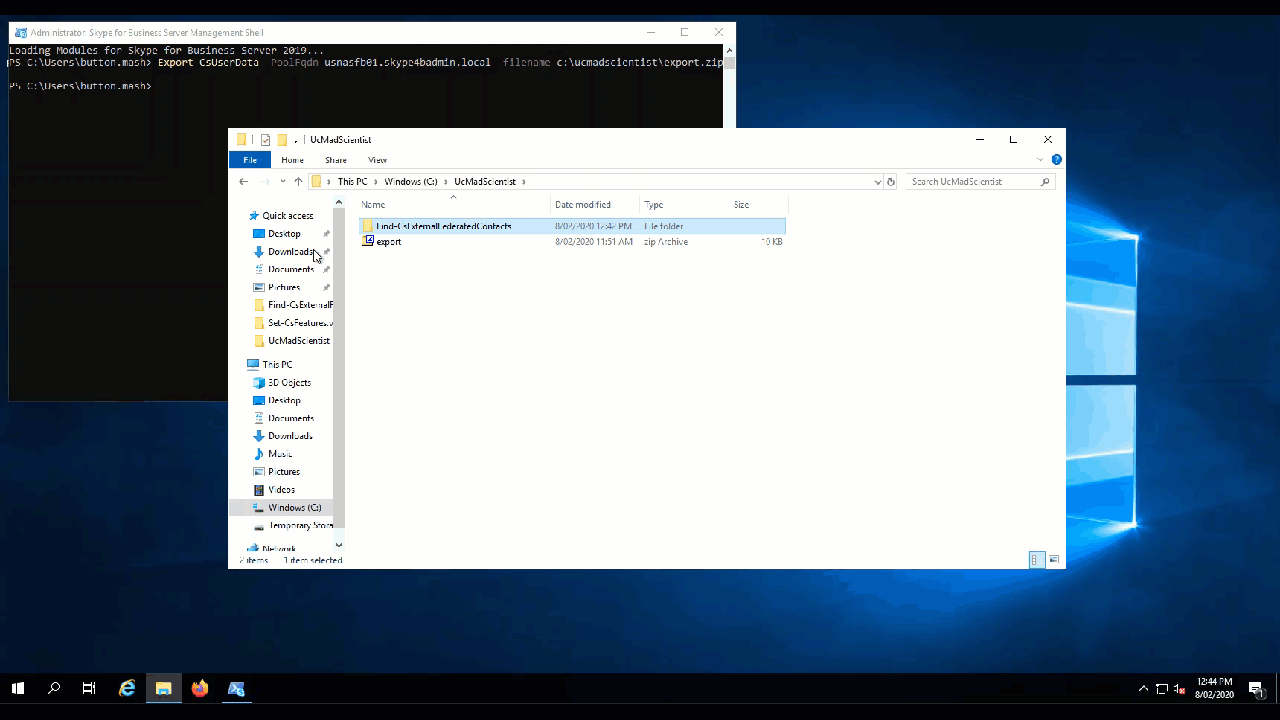1280x720 pixels.
Task: Show hidden system tray icons chevron
Action: point(1143,688)
